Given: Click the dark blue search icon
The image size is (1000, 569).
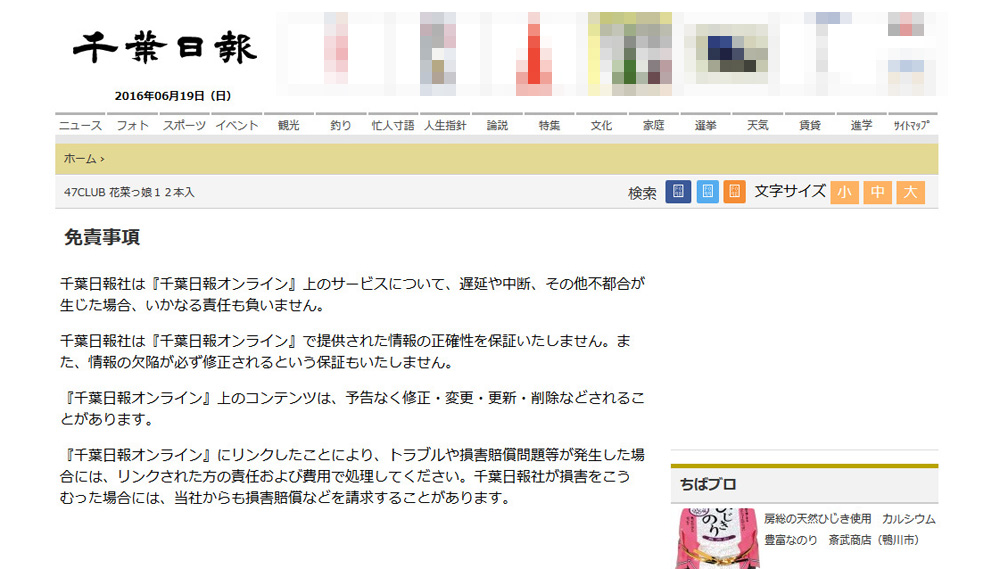Looking at the screenshot, I should tap(678, 192).
